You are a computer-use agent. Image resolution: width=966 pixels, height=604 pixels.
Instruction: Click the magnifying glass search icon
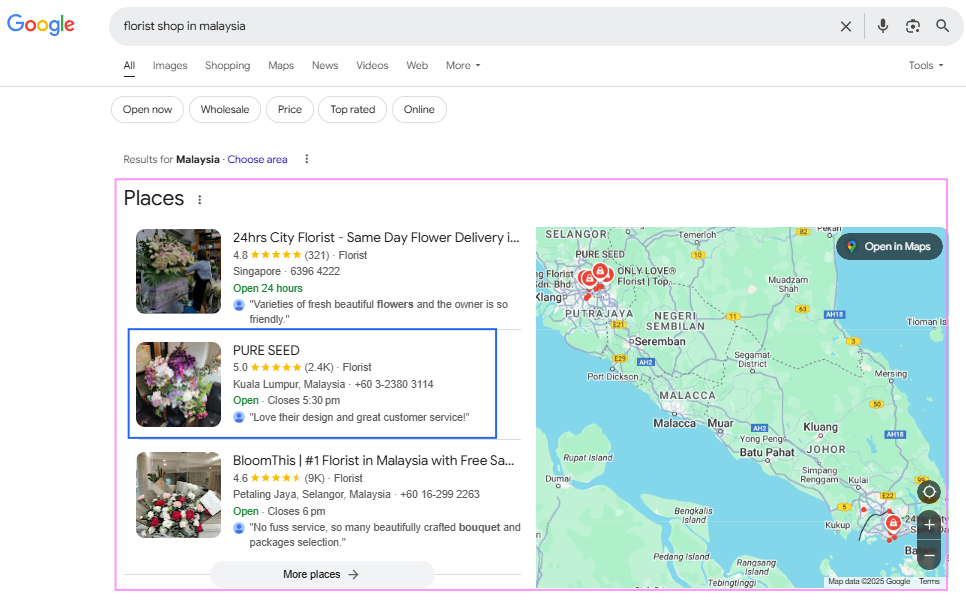[x=942, y=26]
